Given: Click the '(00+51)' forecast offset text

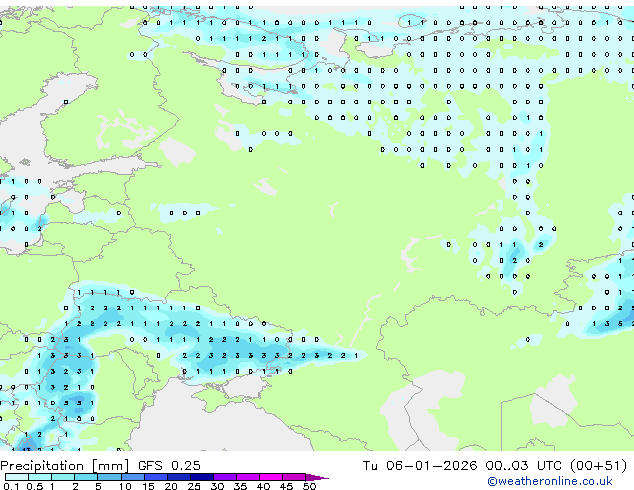Looking at the screenshot, I should click(x=598, y=466).
